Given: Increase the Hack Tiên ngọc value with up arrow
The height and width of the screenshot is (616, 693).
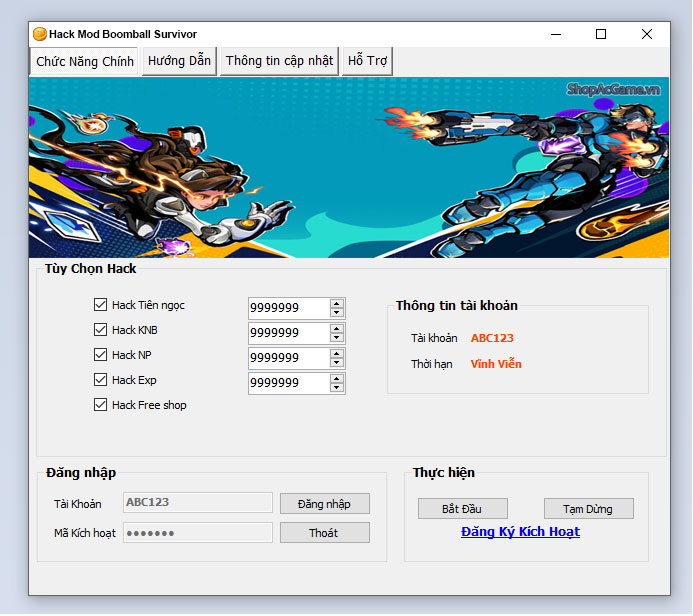Looking at the screenshot, I should [x=337, y=304].
